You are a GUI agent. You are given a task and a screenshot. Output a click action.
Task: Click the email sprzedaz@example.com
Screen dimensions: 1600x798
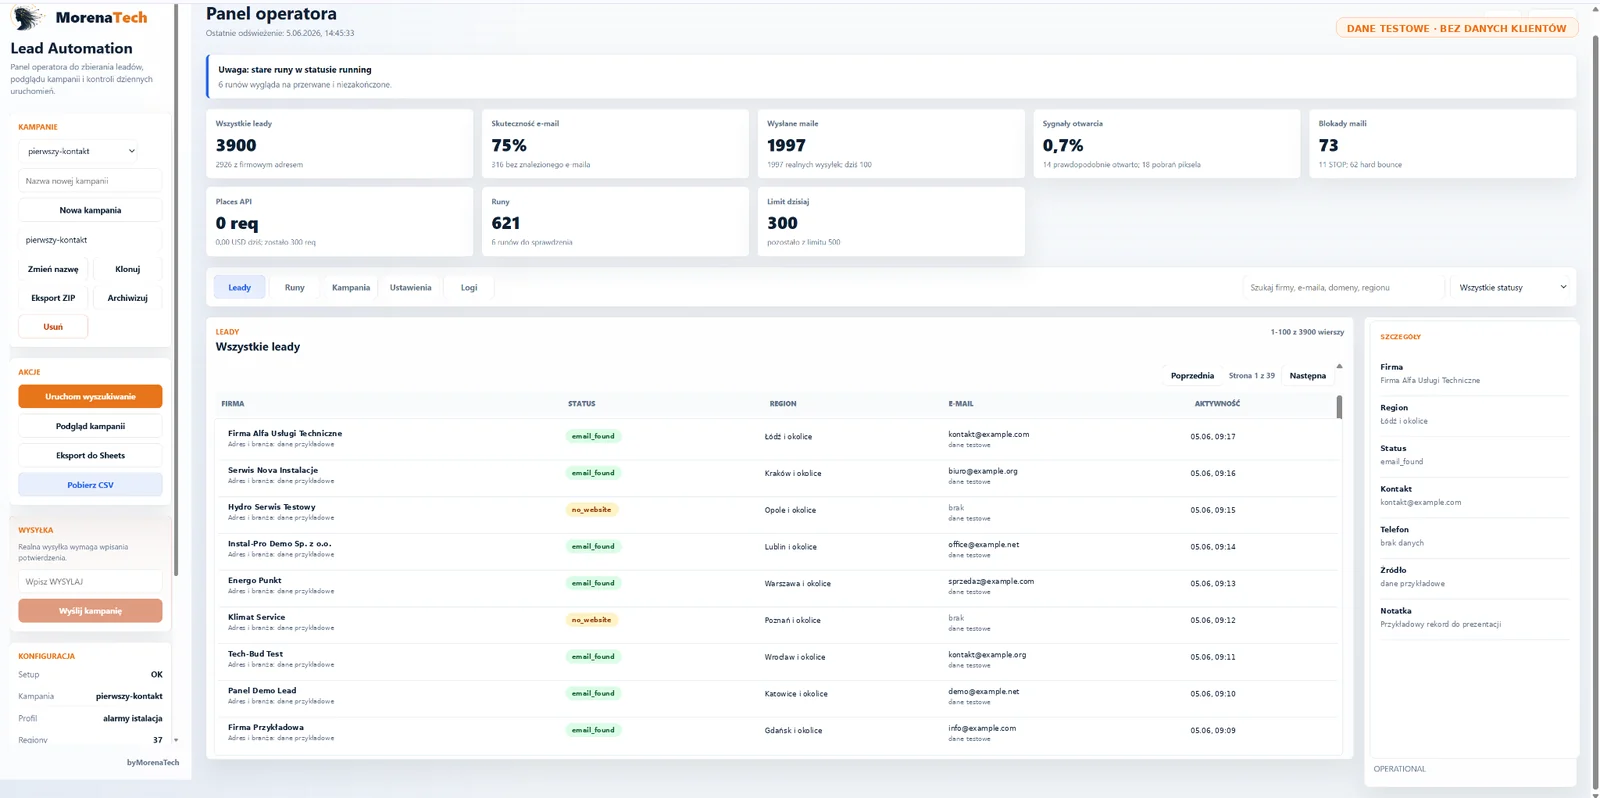pos(991,581)
